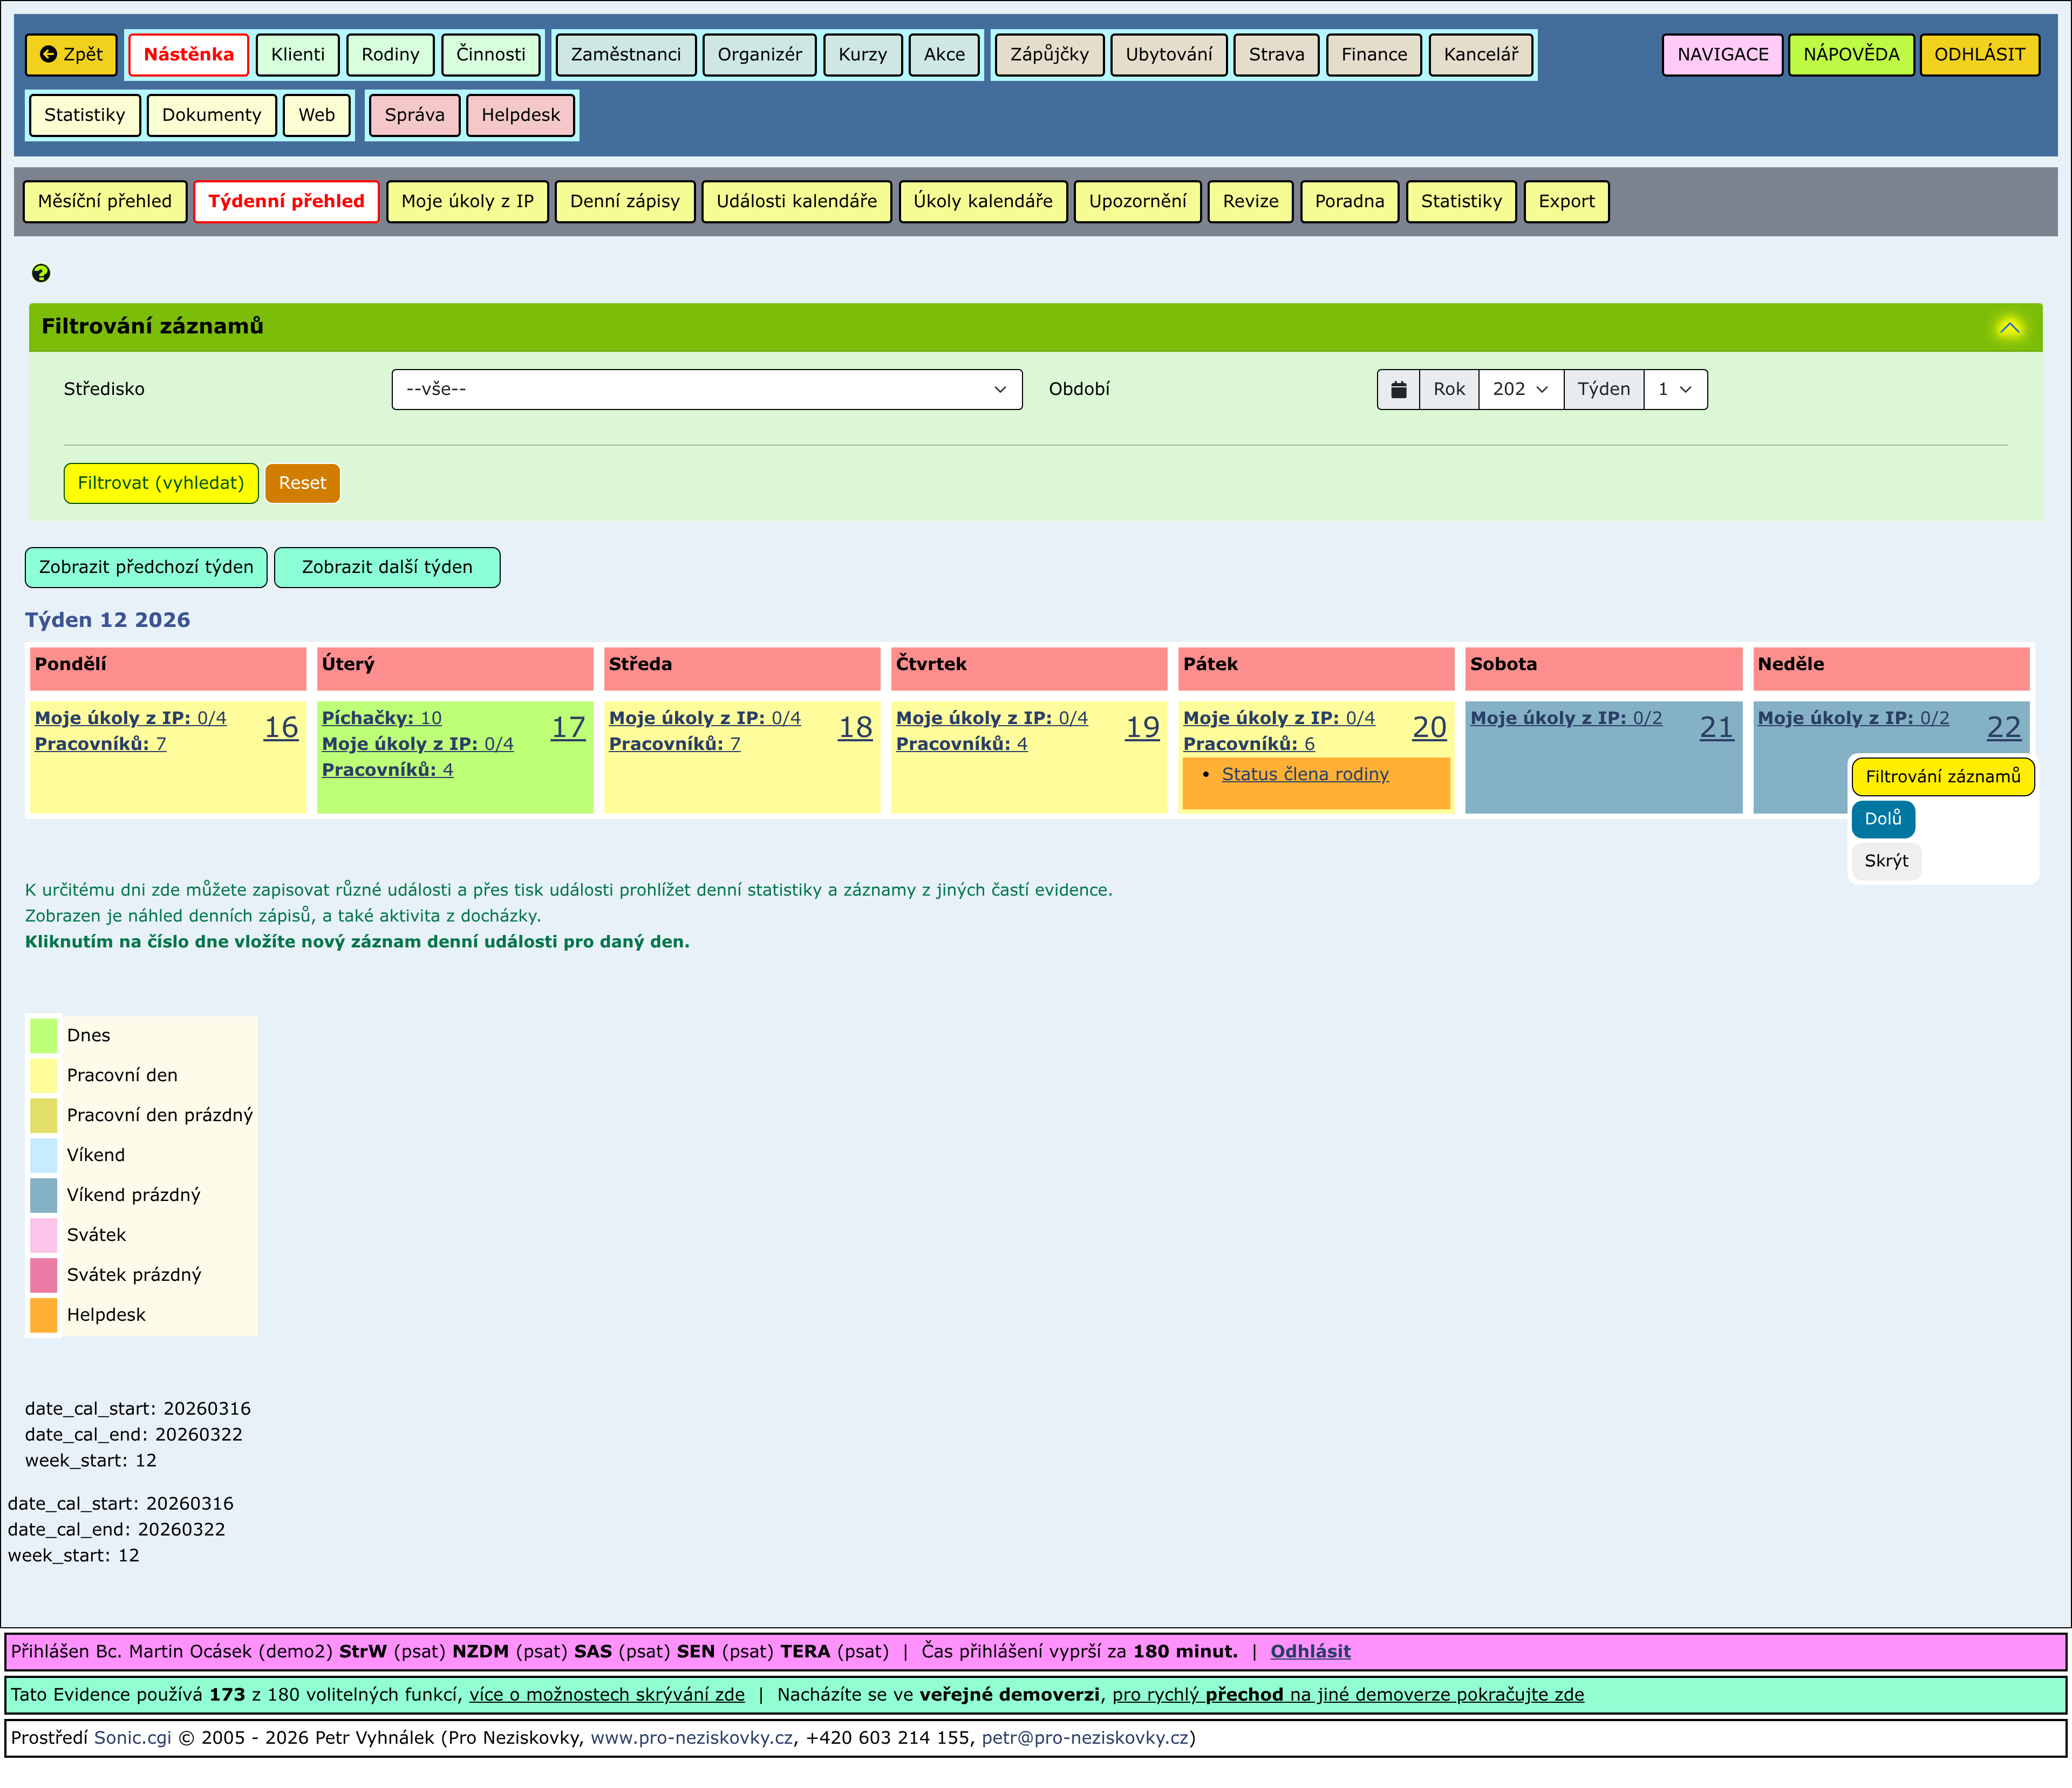Click the calendar icon beside Rok
Image resolution: width=2072 pixels, height=1788 pixels.
(1398, 389)
